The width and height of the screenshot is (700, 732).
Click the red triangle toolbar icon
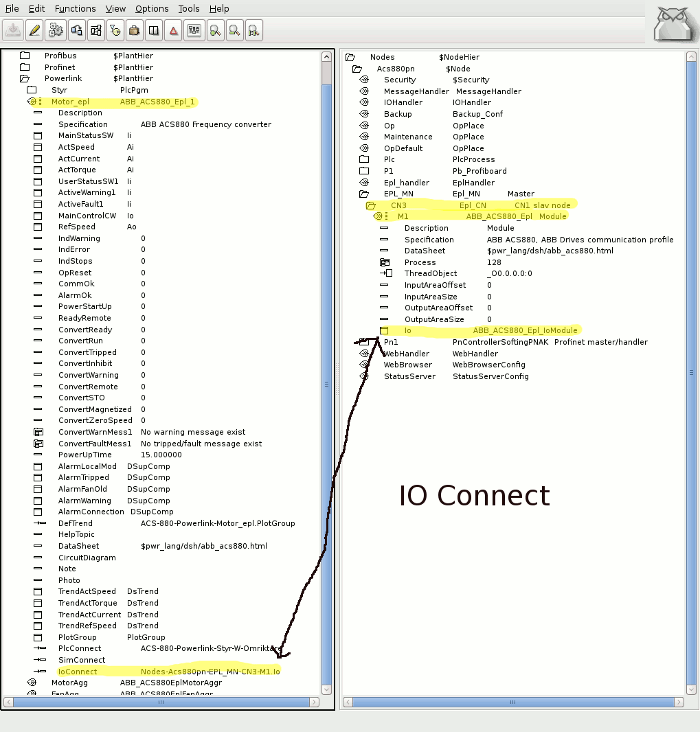[x=173, y=30]
